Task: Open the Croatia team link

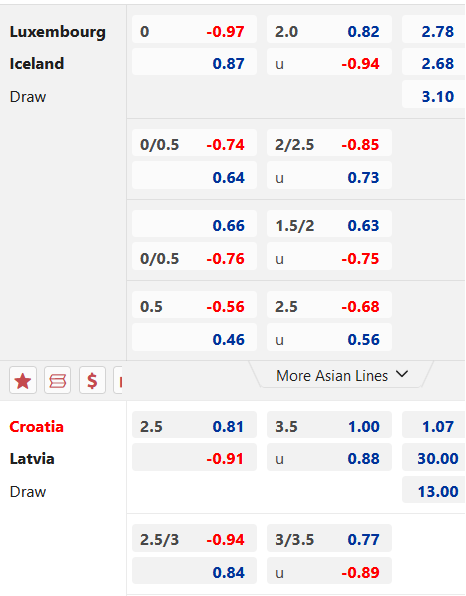Action: pos(36,426)
